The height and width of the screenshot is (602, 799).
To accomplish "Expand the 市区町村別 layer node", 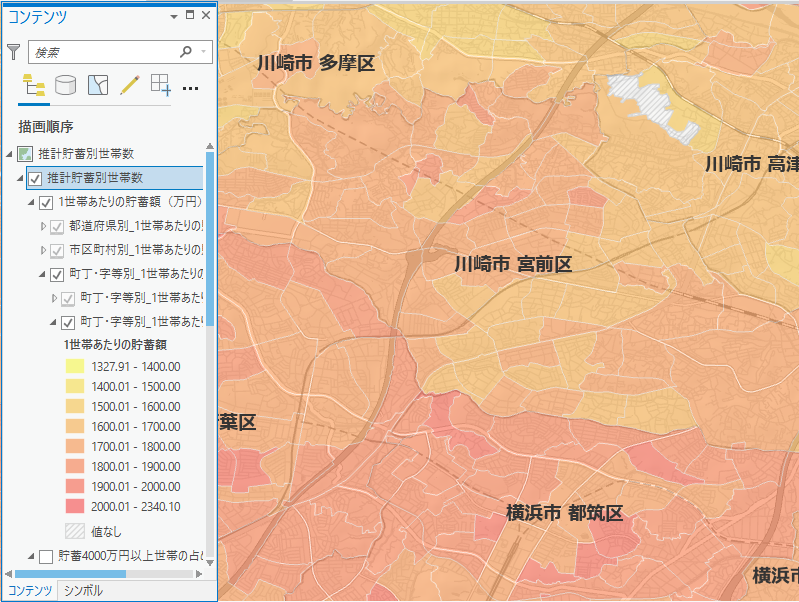I will tap(43, 250).
